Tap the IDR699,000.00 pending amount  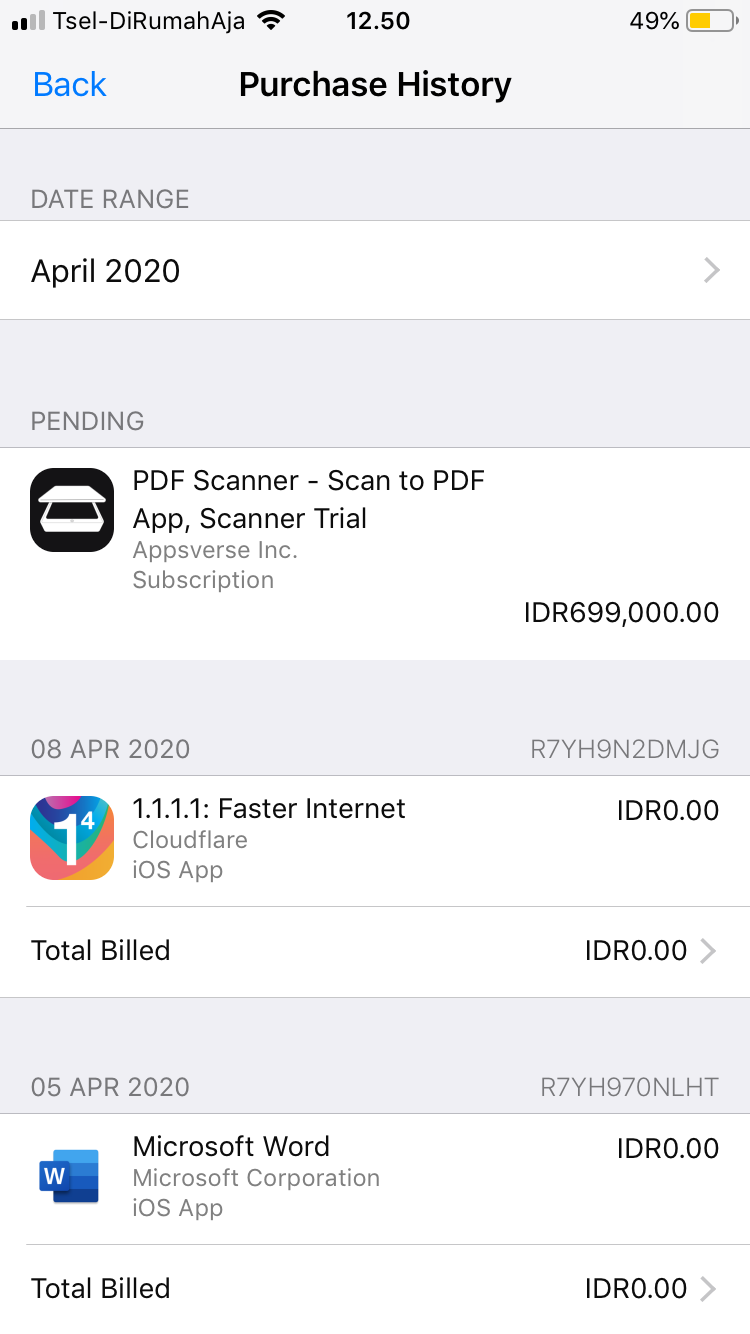coord(621,612)
